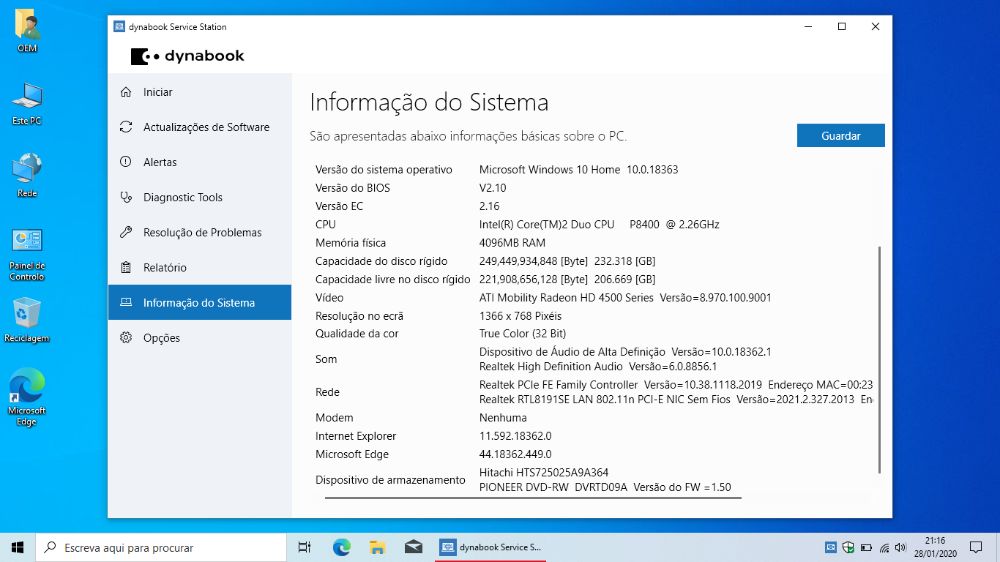The height and width of the screenshot is (562, 1000).
Task: Click the volume speaker tray icon
Action: click(901, 547)
